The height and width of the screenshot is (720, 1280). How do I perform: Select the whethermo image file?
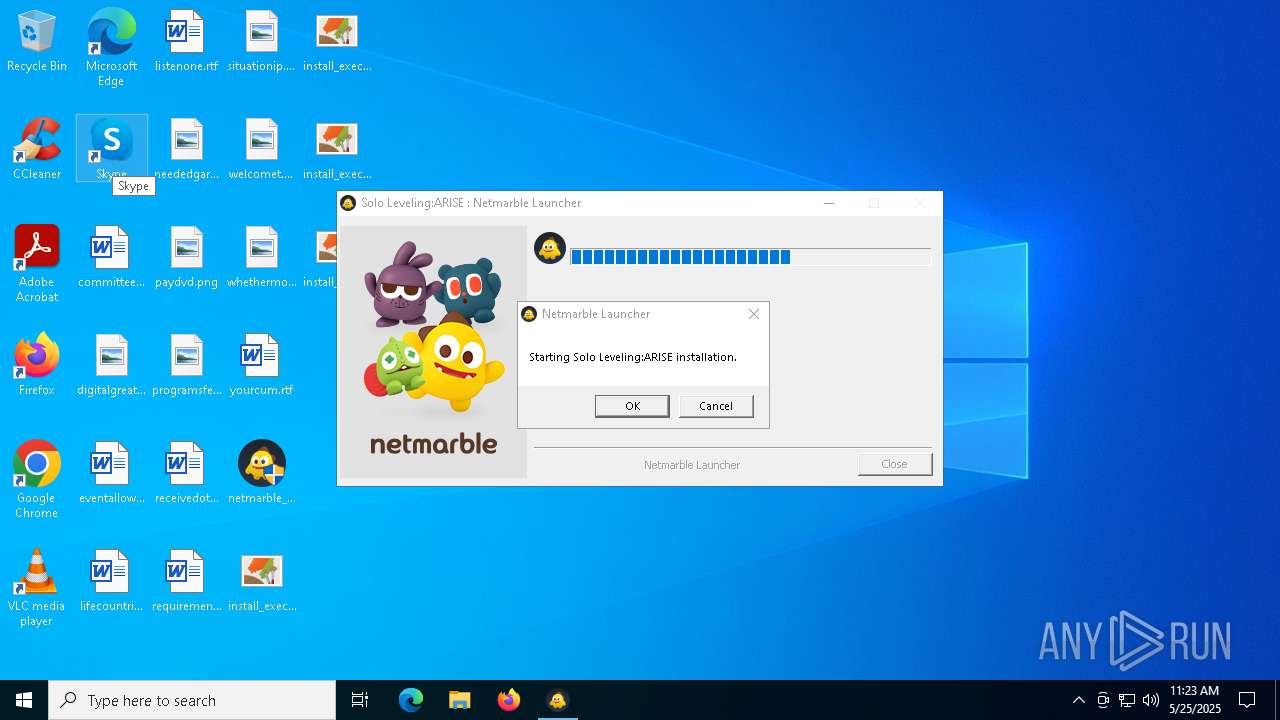point(261,258)
